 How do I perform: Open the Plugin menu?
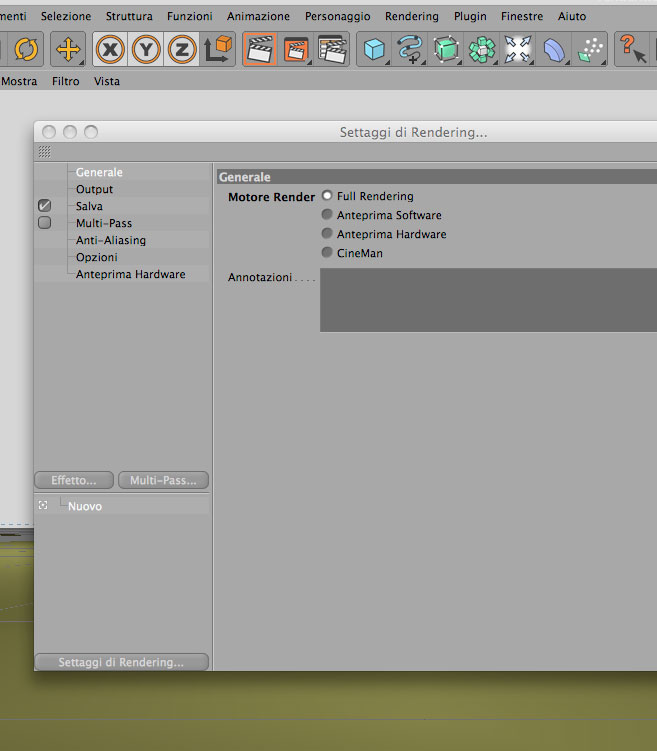point(470,16)
